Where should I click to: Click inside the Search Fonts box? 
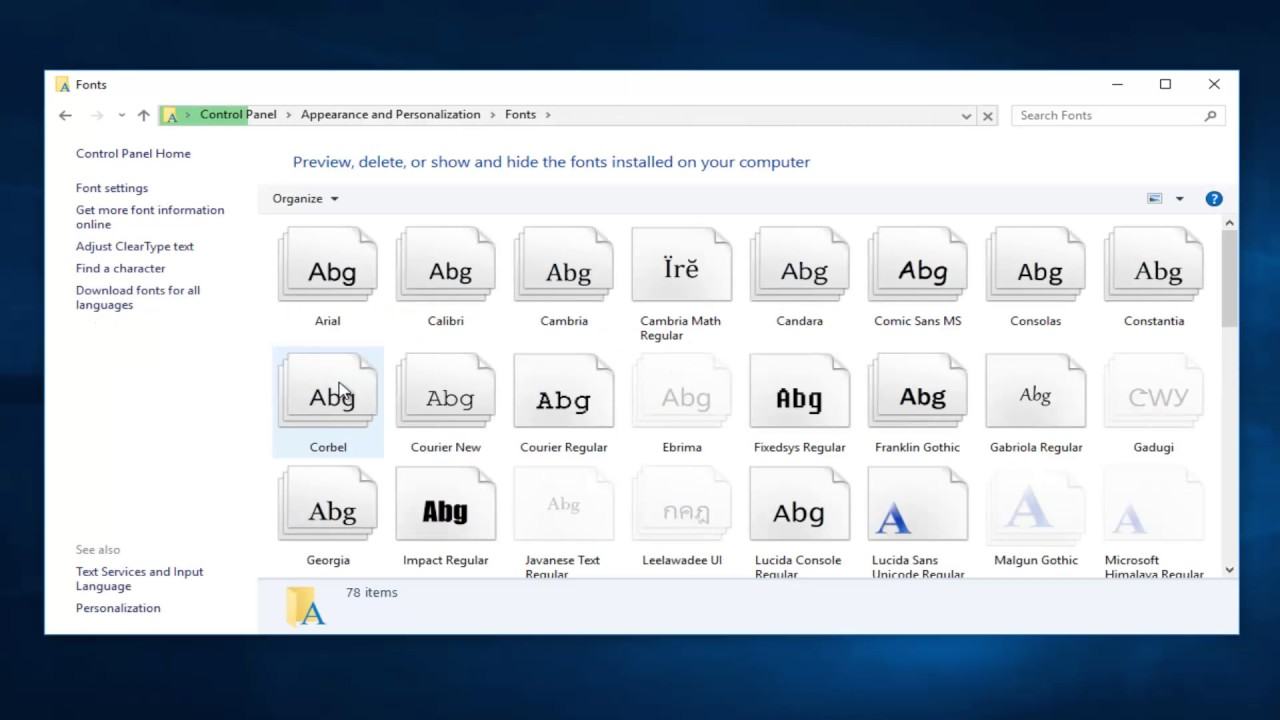[x=1100, y=115]
